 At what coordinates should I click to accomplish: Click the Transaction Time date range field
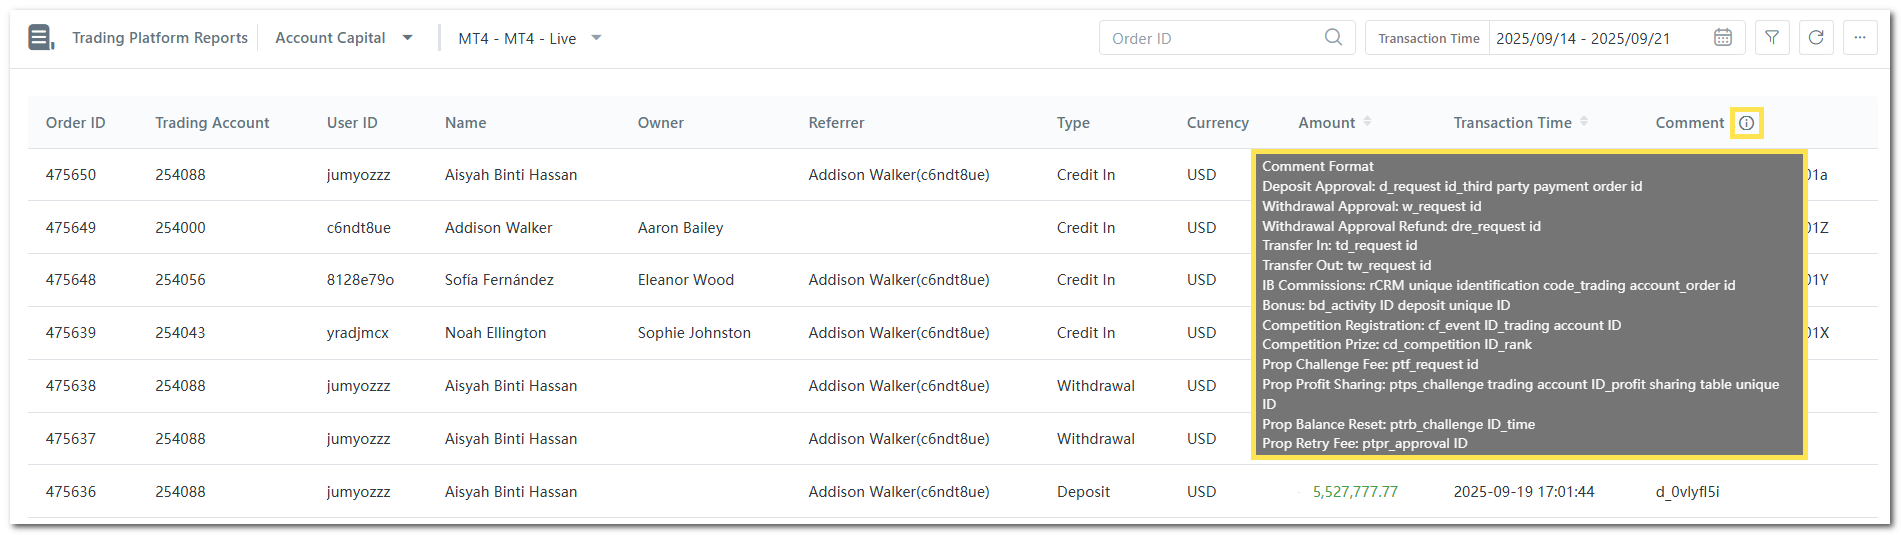[x=1598, y=38]
